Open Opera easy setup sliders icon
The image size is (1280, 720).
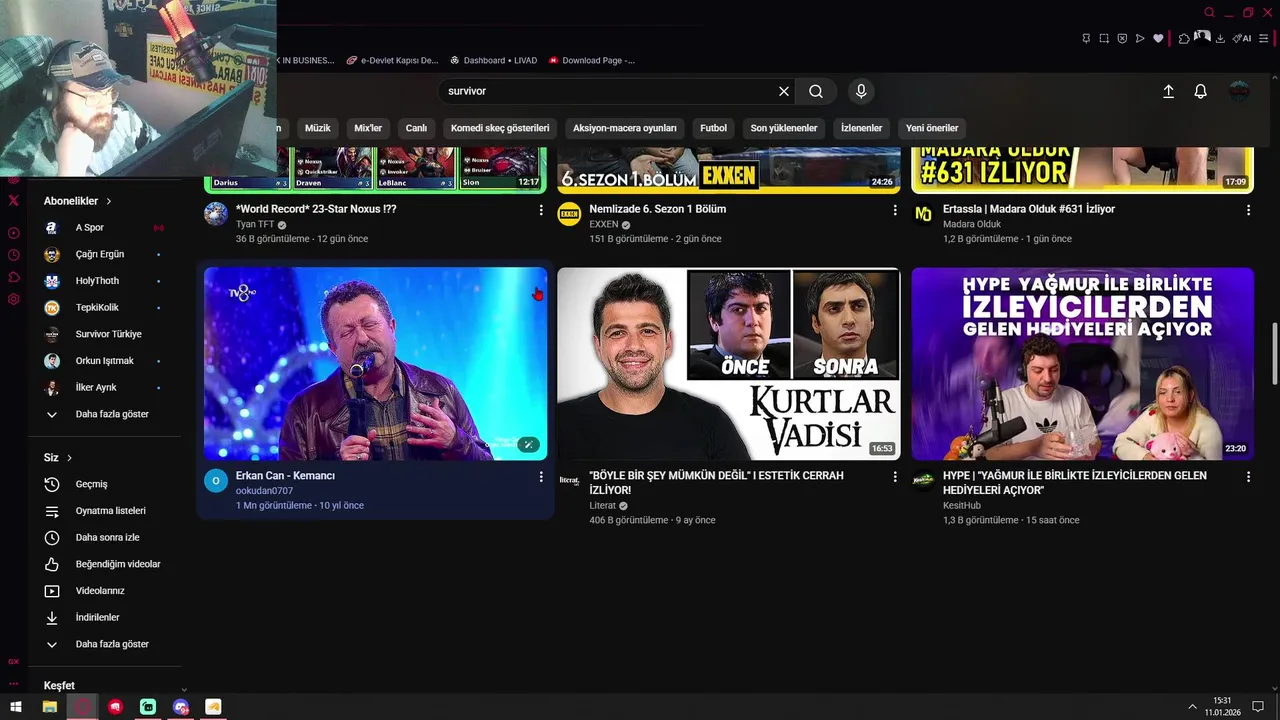tap(1264, 38)
